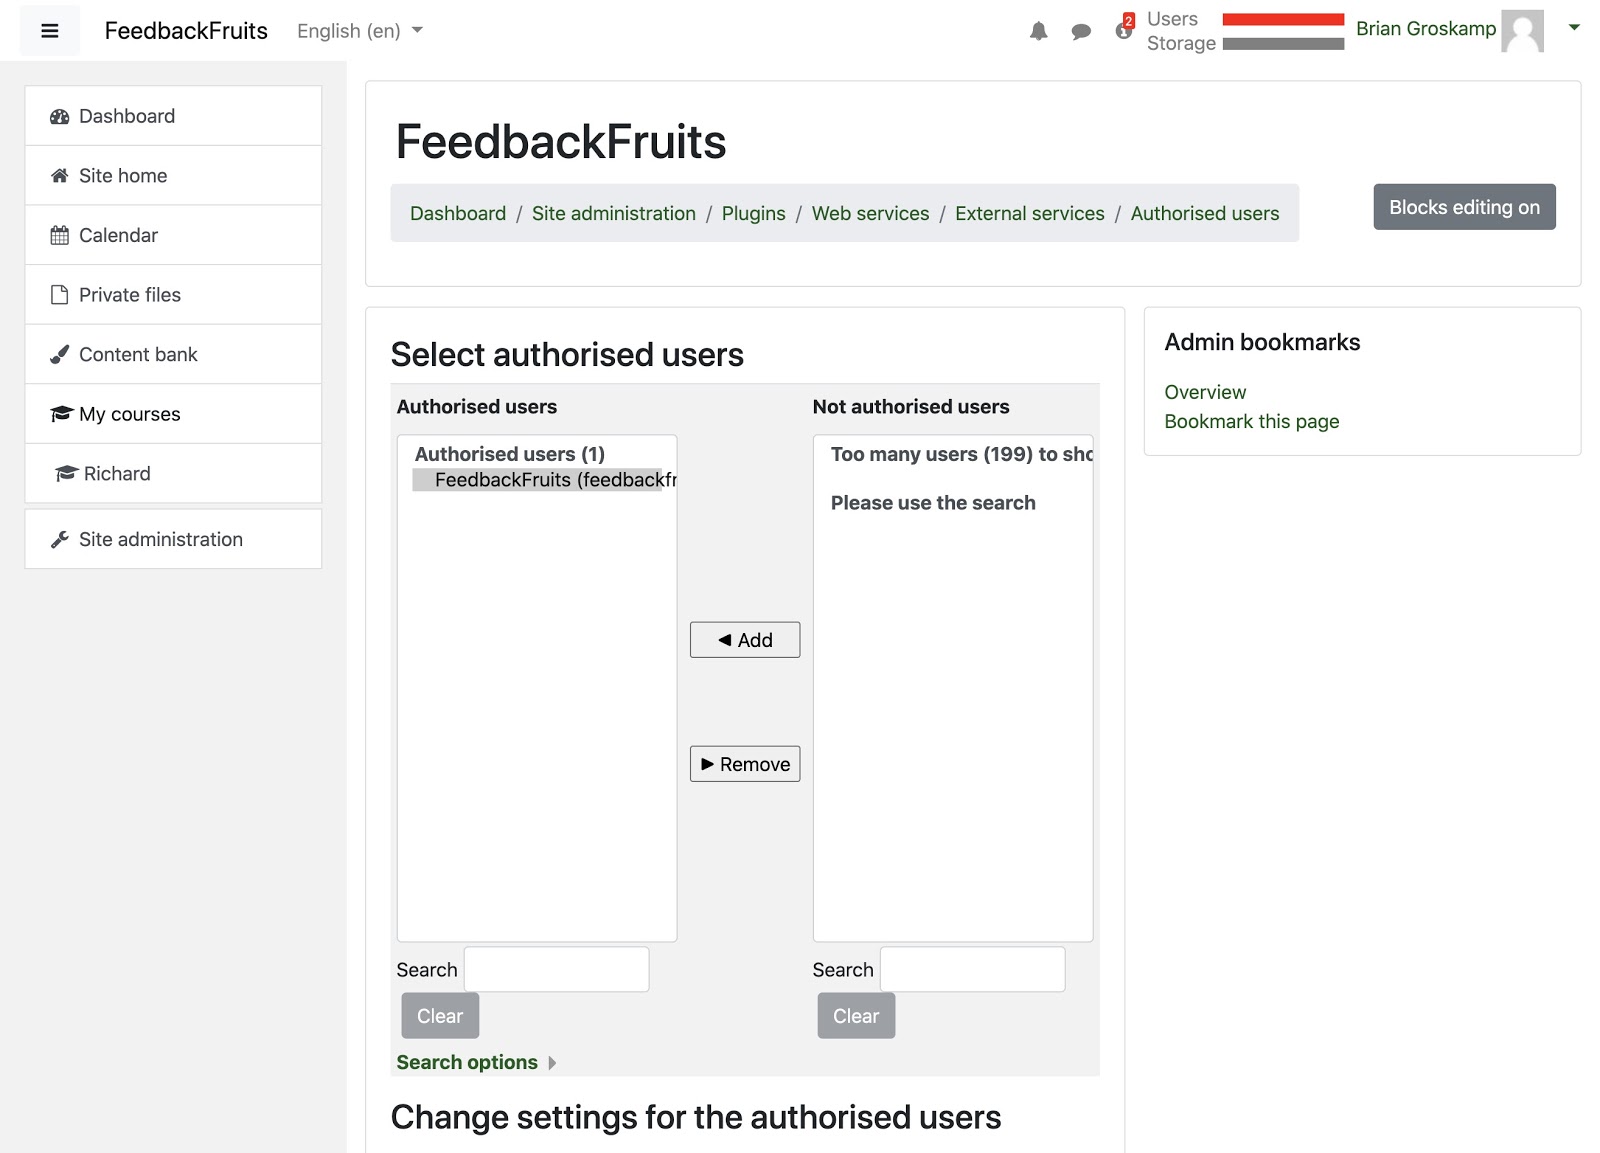Open Content bank in the sidebar
This screenshot has width=1600, height=1153.
pyautogui.click(x=173, y=354)
